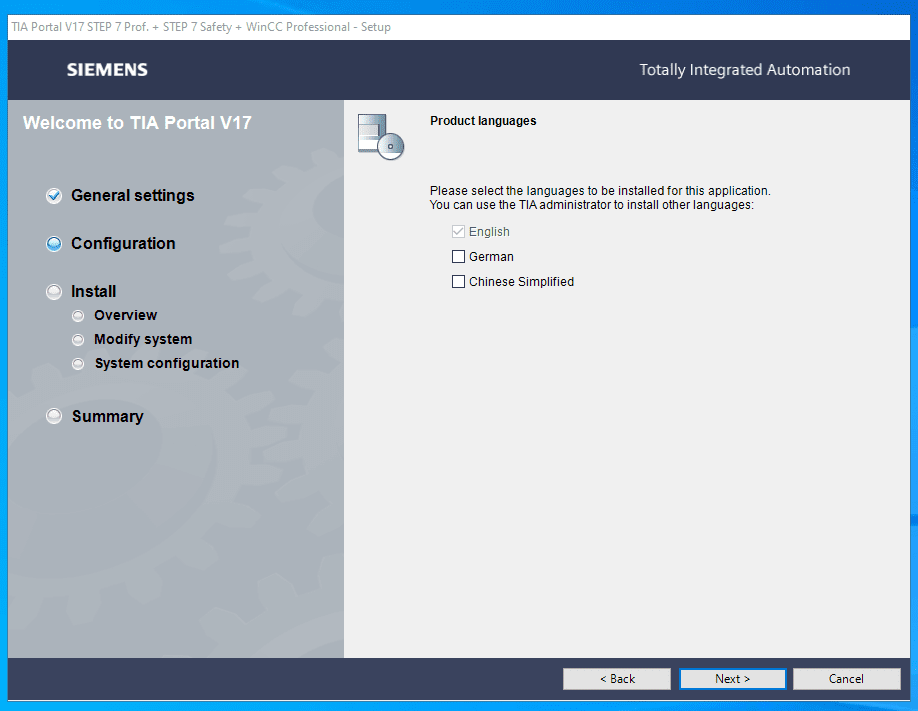Screen dimensions: 918x711
Task: Click the setup window title bar text
Action: pyautogui.click(x=201, y=27)
